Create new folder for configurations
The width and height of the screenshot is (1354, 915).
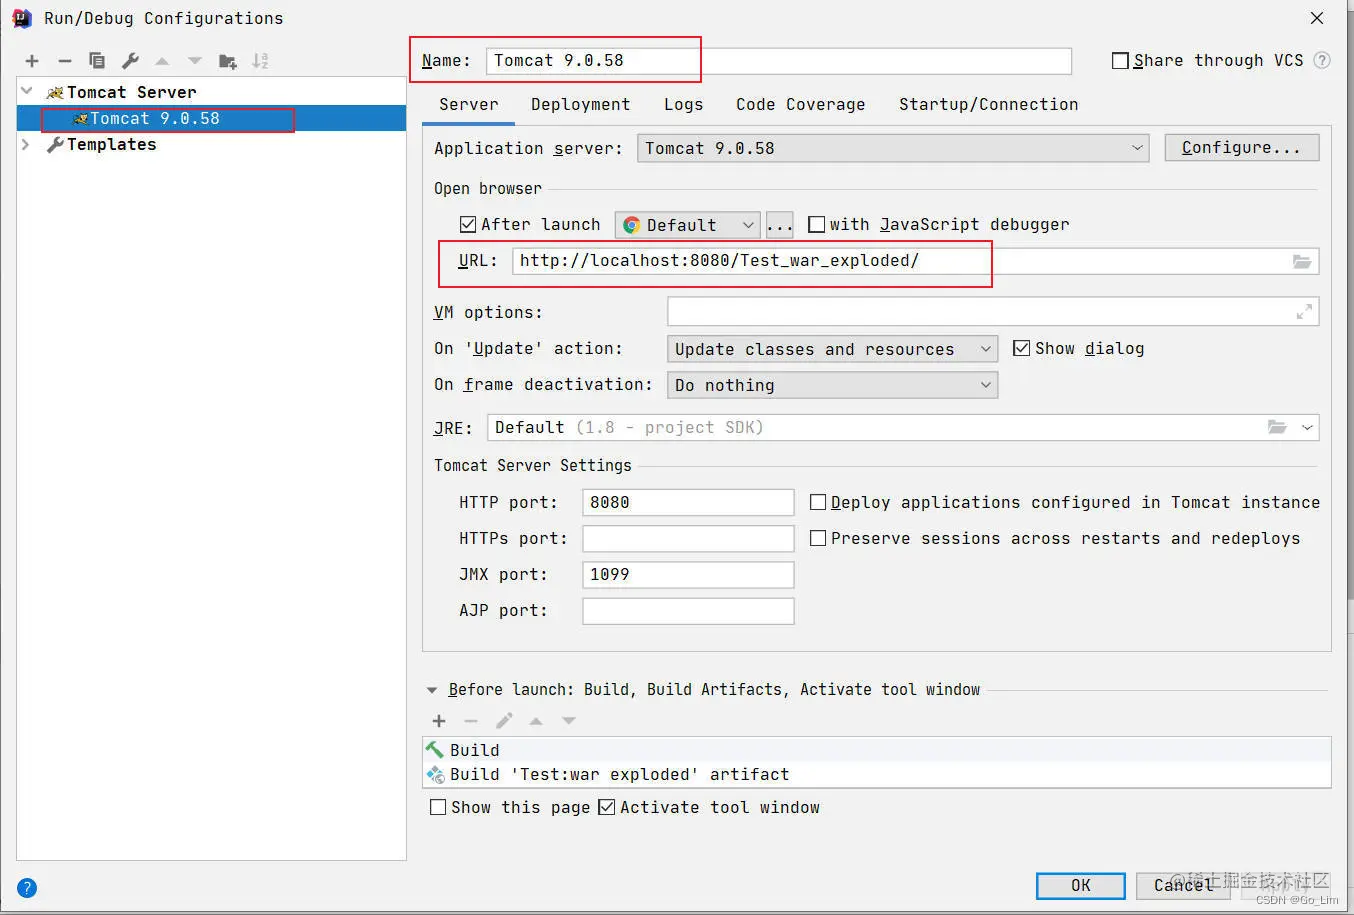click(228, 61)
